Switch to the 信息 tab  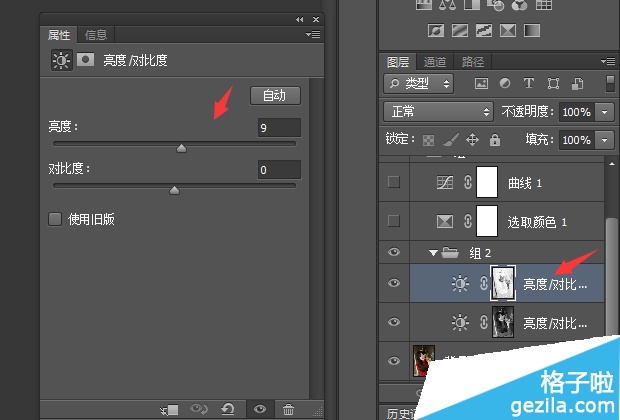(96, 35)
